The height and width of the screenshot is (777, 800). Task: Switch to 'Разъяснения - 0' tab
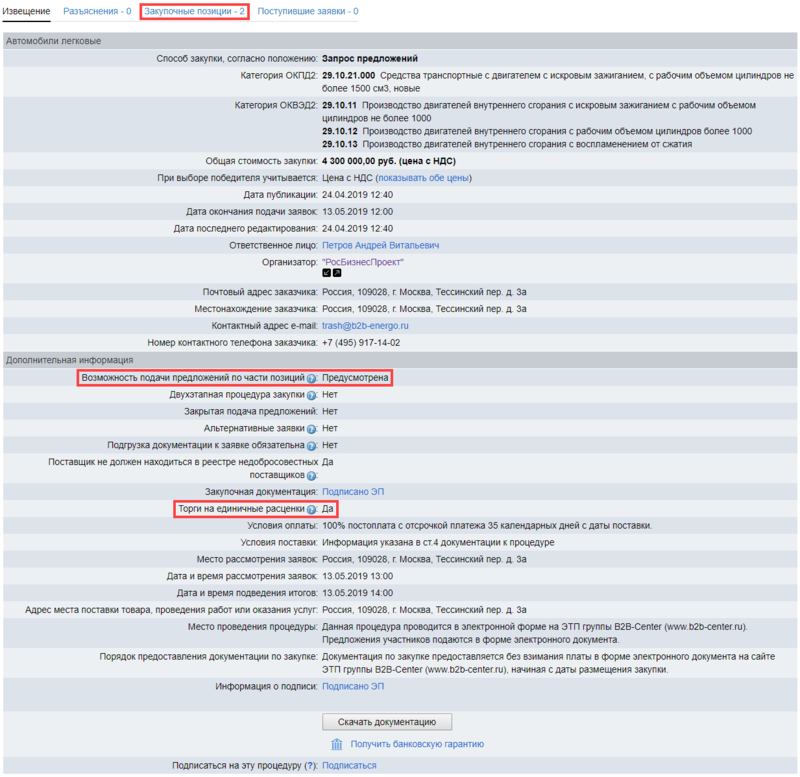[x=97, y=11]
